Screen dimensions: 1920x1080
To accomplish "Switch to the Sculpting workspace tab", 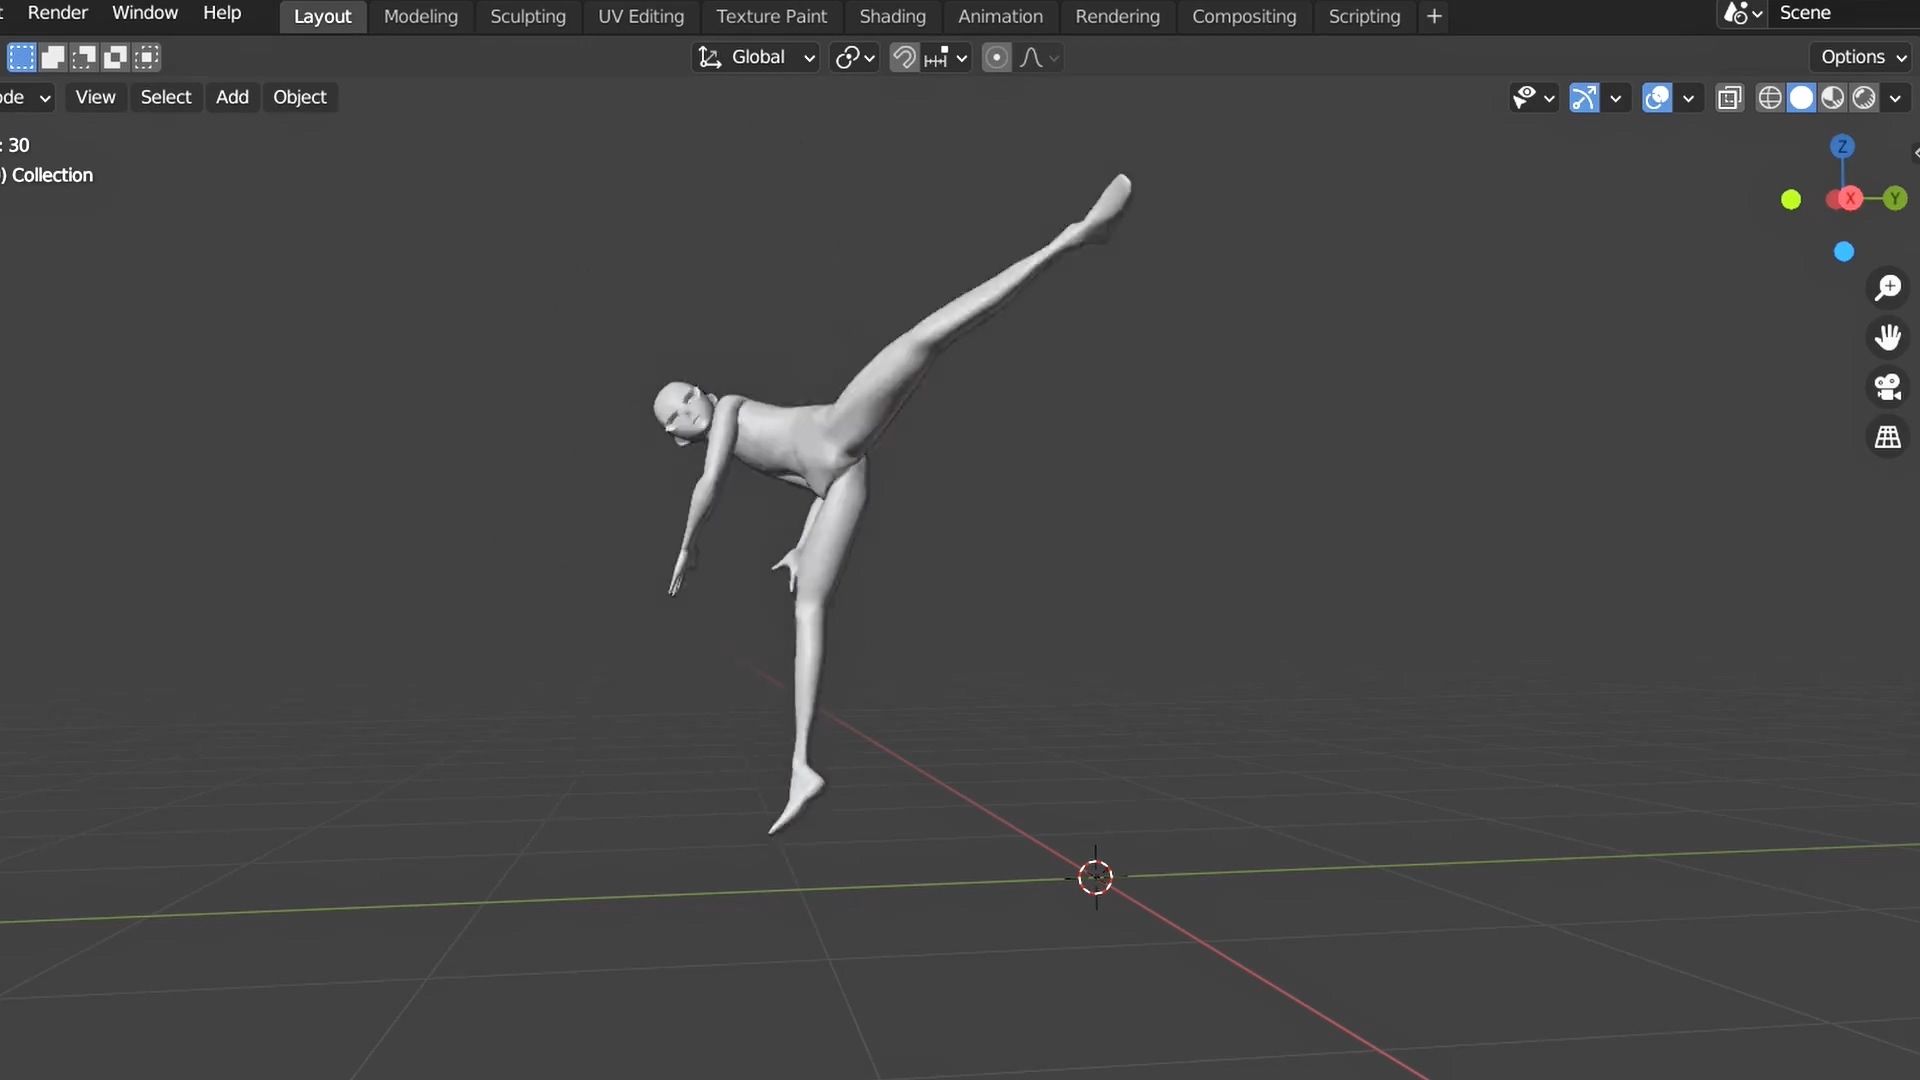I will tap(528, 16).
